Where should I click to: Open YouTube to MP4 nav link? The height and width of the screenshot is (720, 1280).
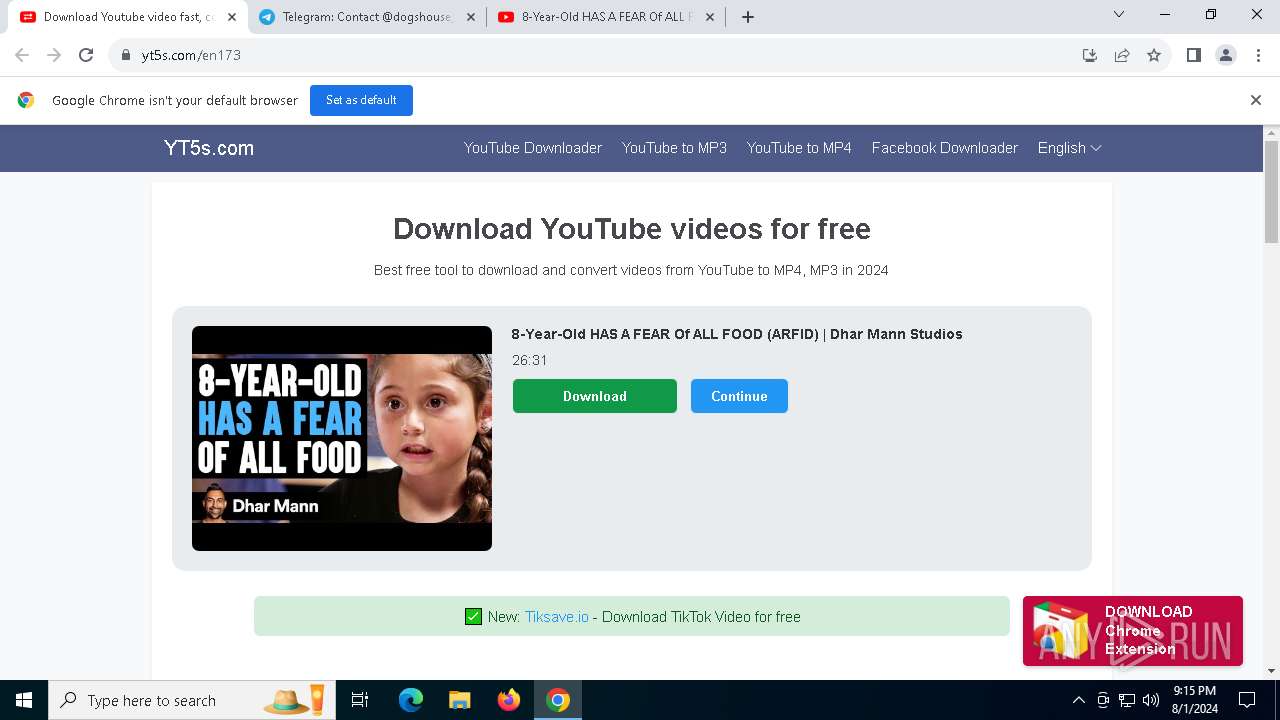pos(799,148)
